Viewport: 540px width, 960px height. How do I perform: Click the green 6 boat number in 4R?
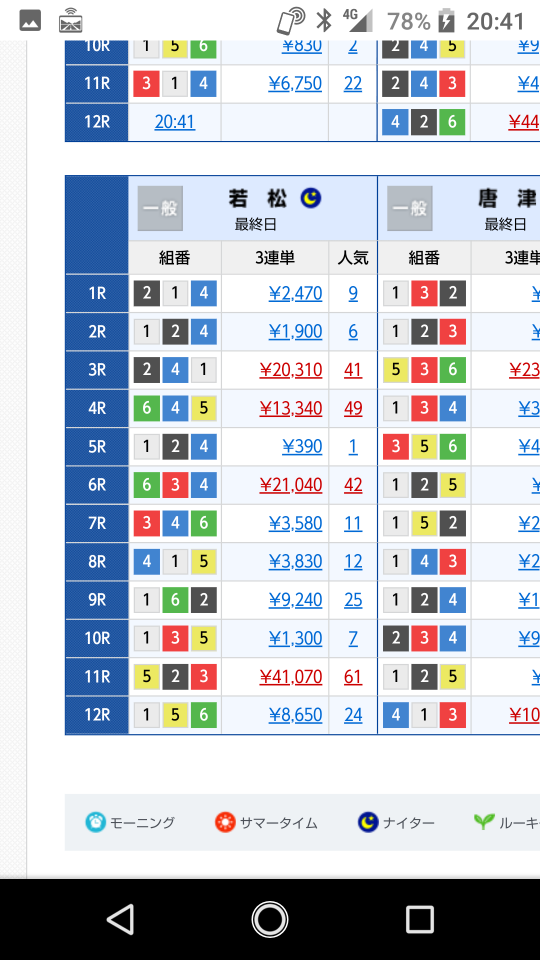click(146, 408)
